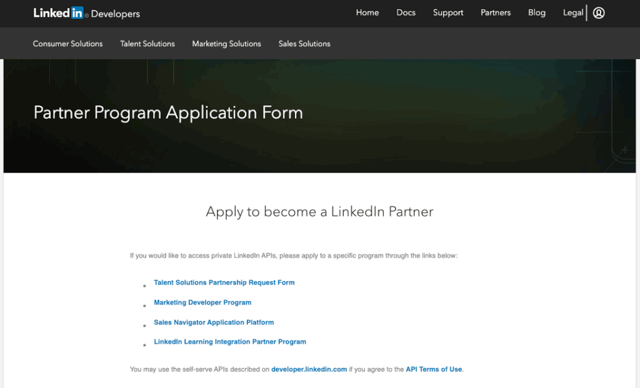
Task: Select the Talent Solutions tab
Action: point(147,44)
